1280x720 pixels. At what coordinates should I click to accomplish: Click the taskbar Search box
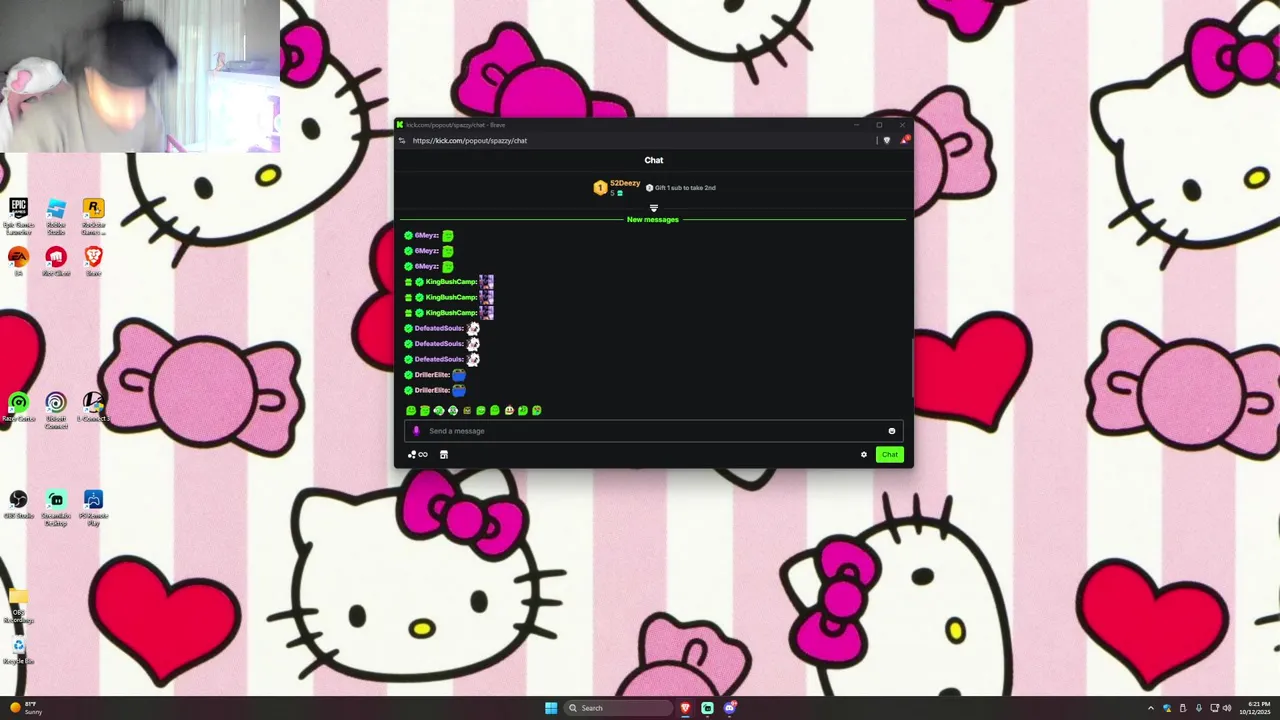coord(619,708)
